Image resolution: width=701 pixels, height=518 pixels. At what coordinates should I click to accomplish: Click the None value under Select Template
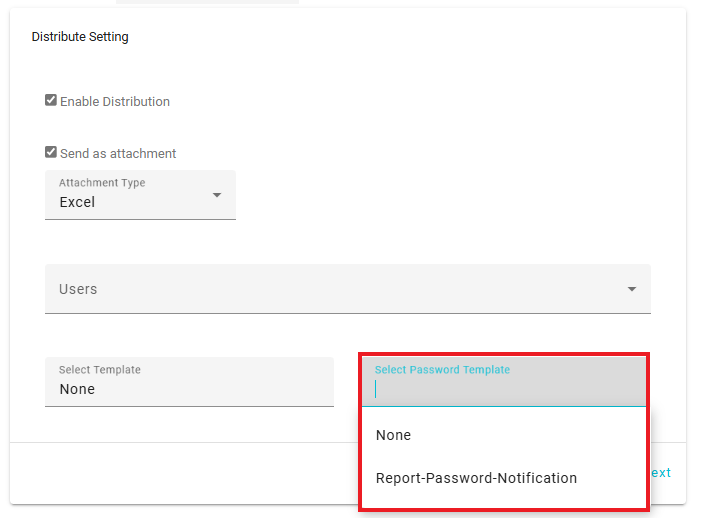[77, 389]
